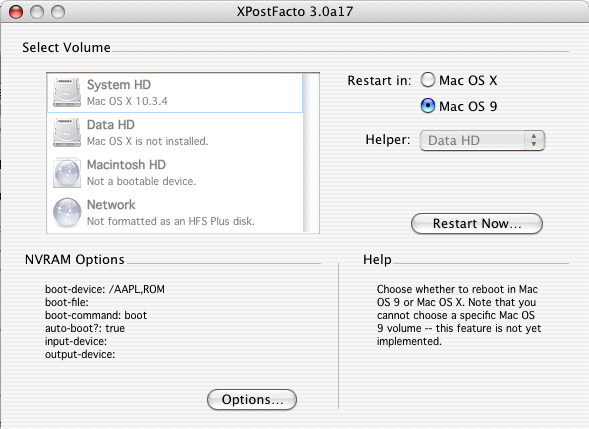Viewport: 589px width, 429px height.
Task: Click the auto-boot? true setting text
Action: (x=85, y=328)
